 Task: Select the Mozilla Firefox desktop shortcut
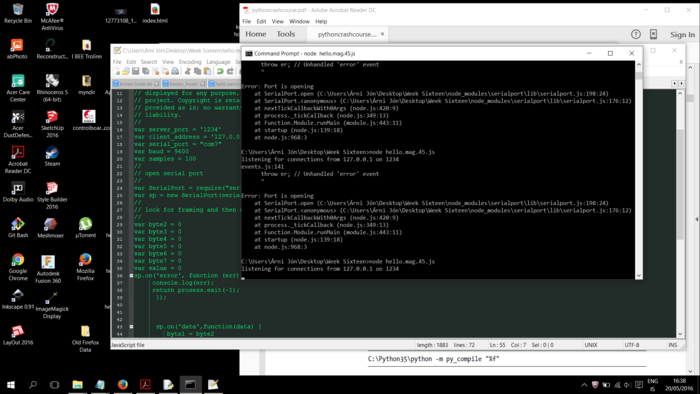tap(85, 267)
